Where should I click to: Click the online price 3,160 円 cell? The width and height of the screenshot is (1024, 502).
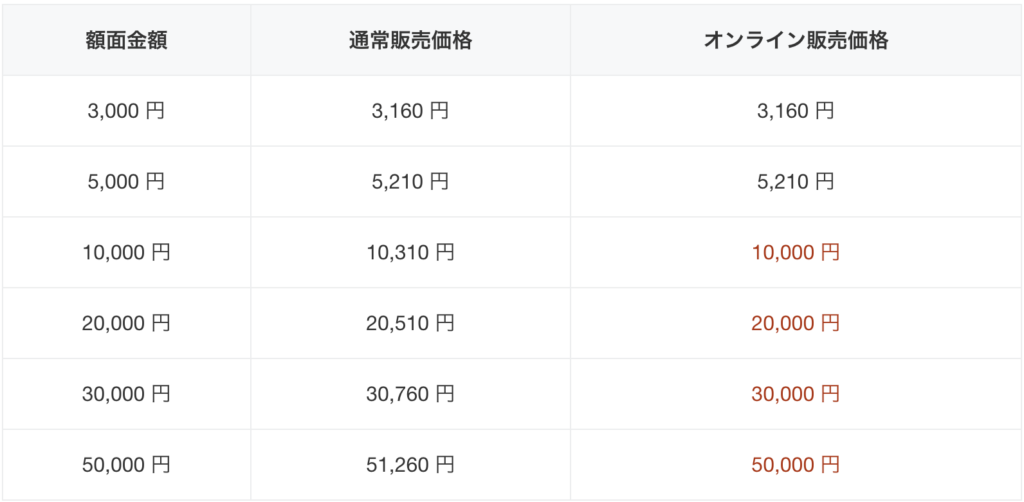coord(795,111)
